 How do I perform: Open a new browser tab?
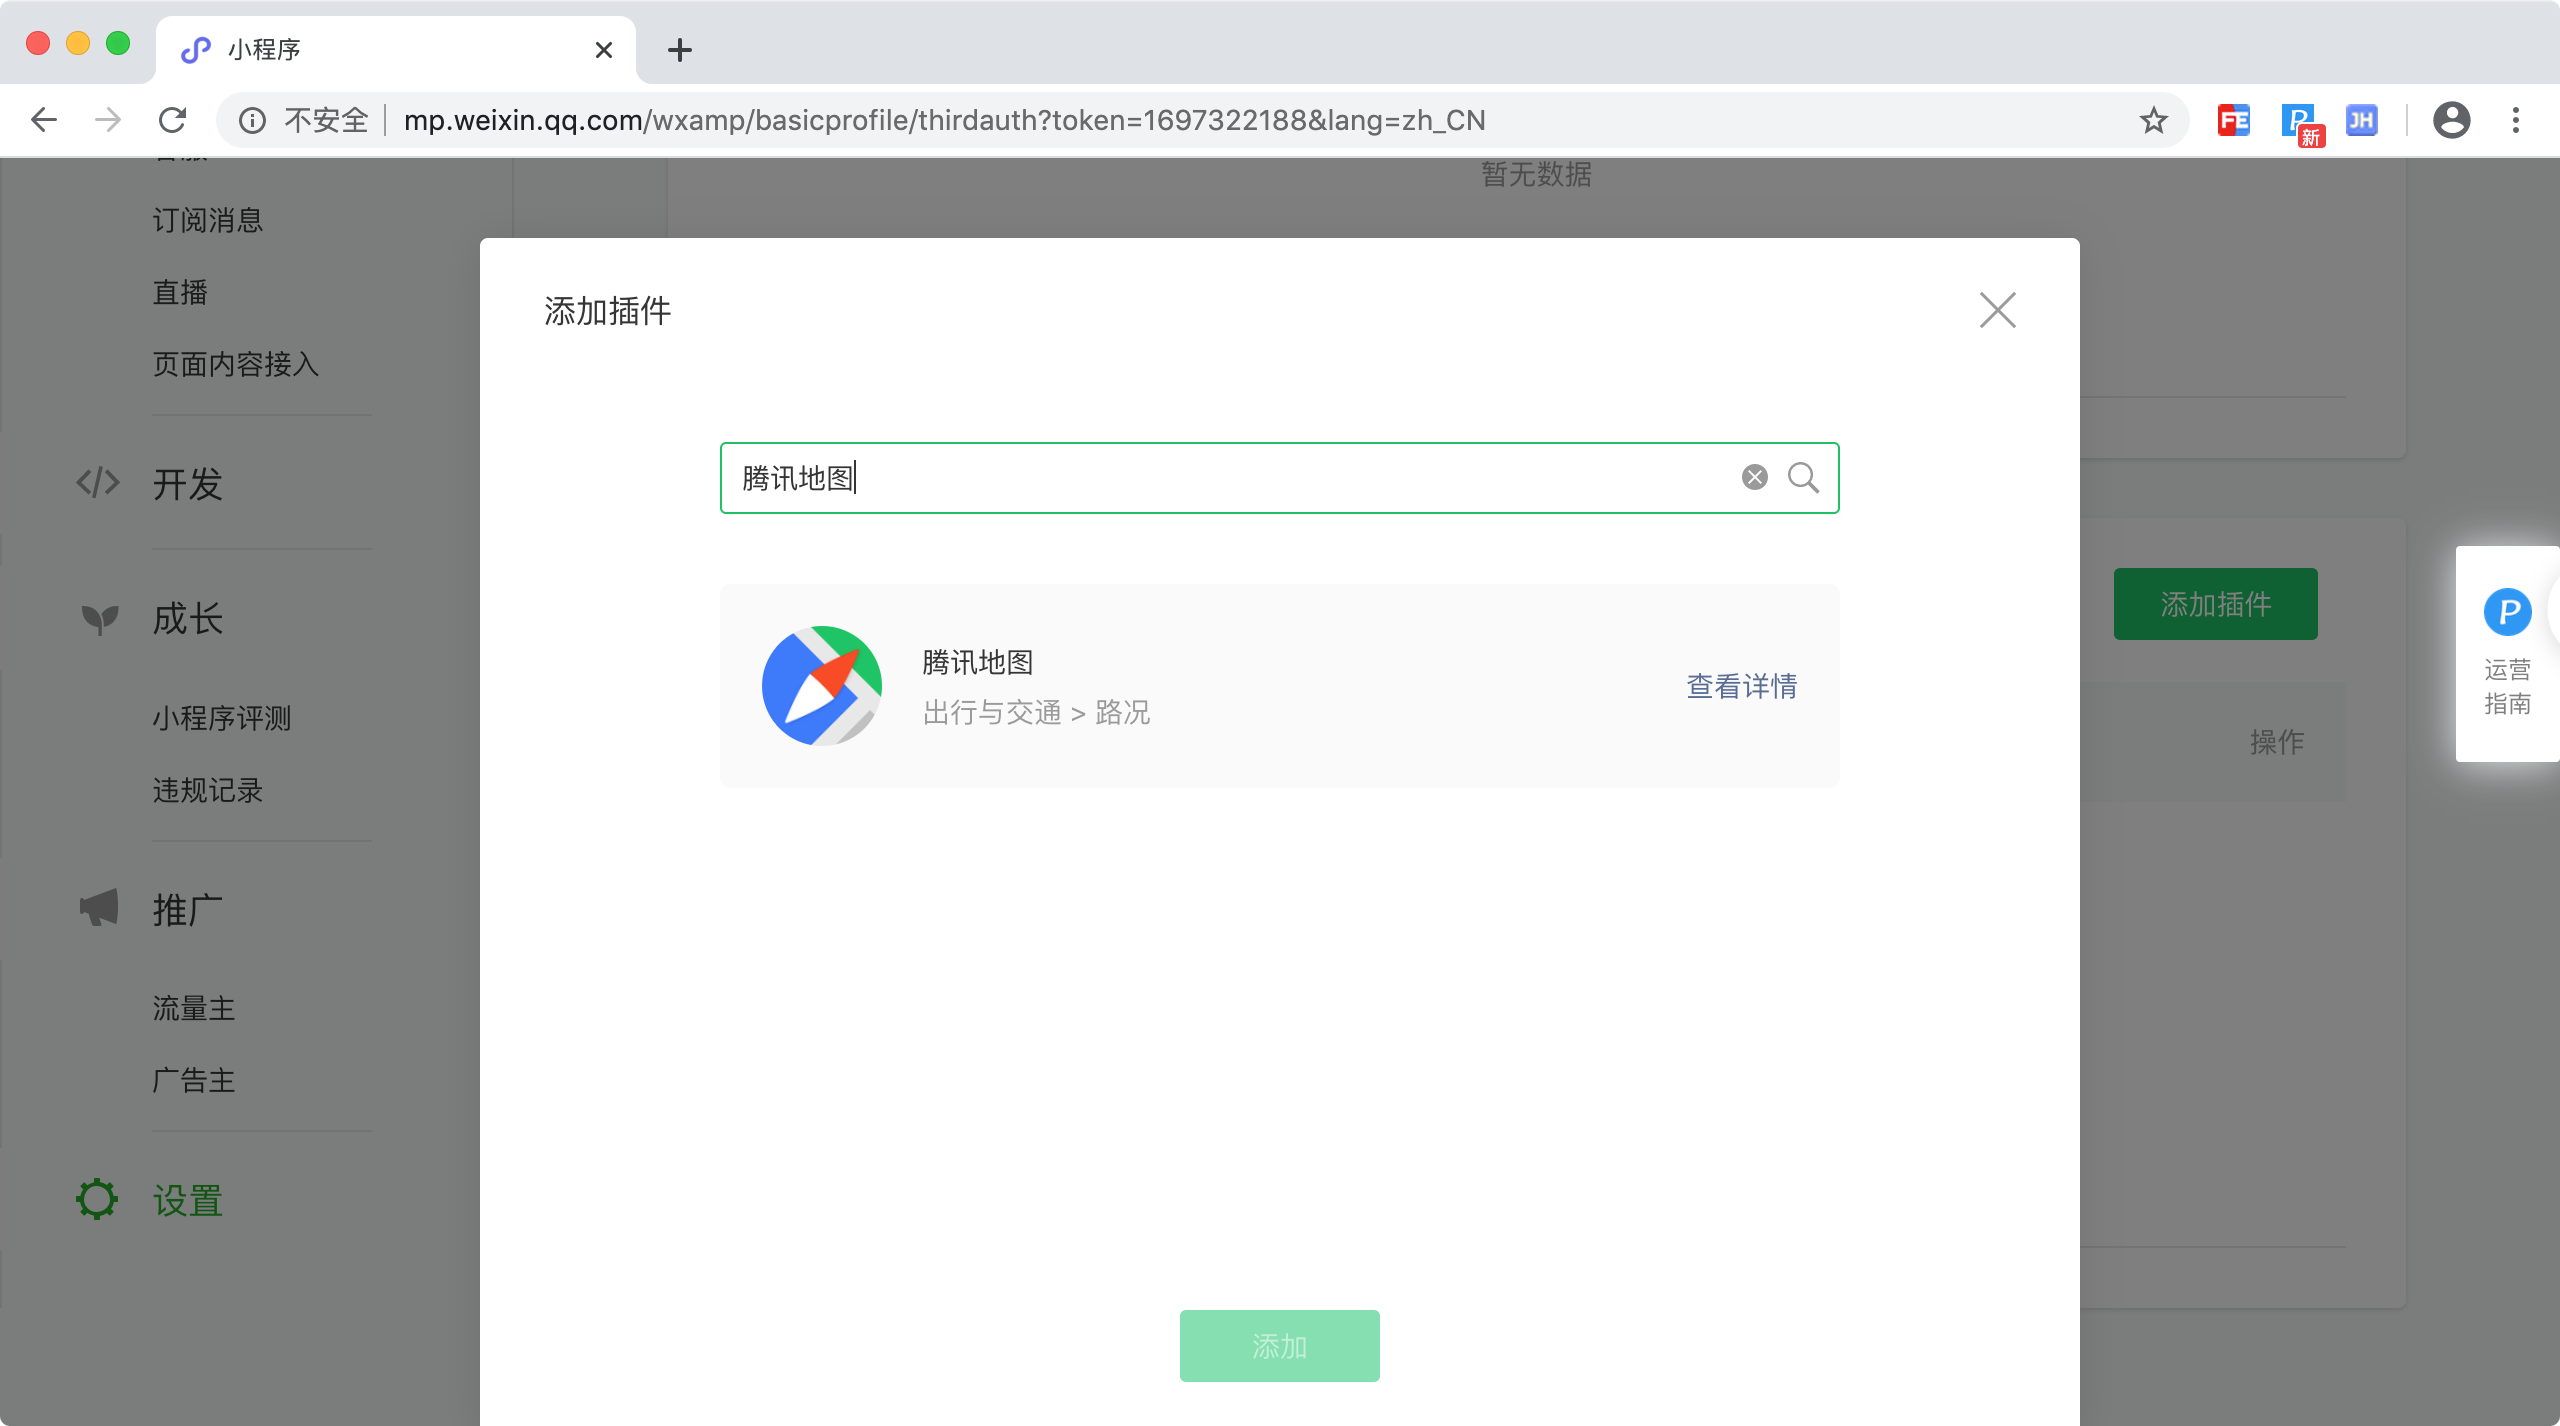point(680,50)
